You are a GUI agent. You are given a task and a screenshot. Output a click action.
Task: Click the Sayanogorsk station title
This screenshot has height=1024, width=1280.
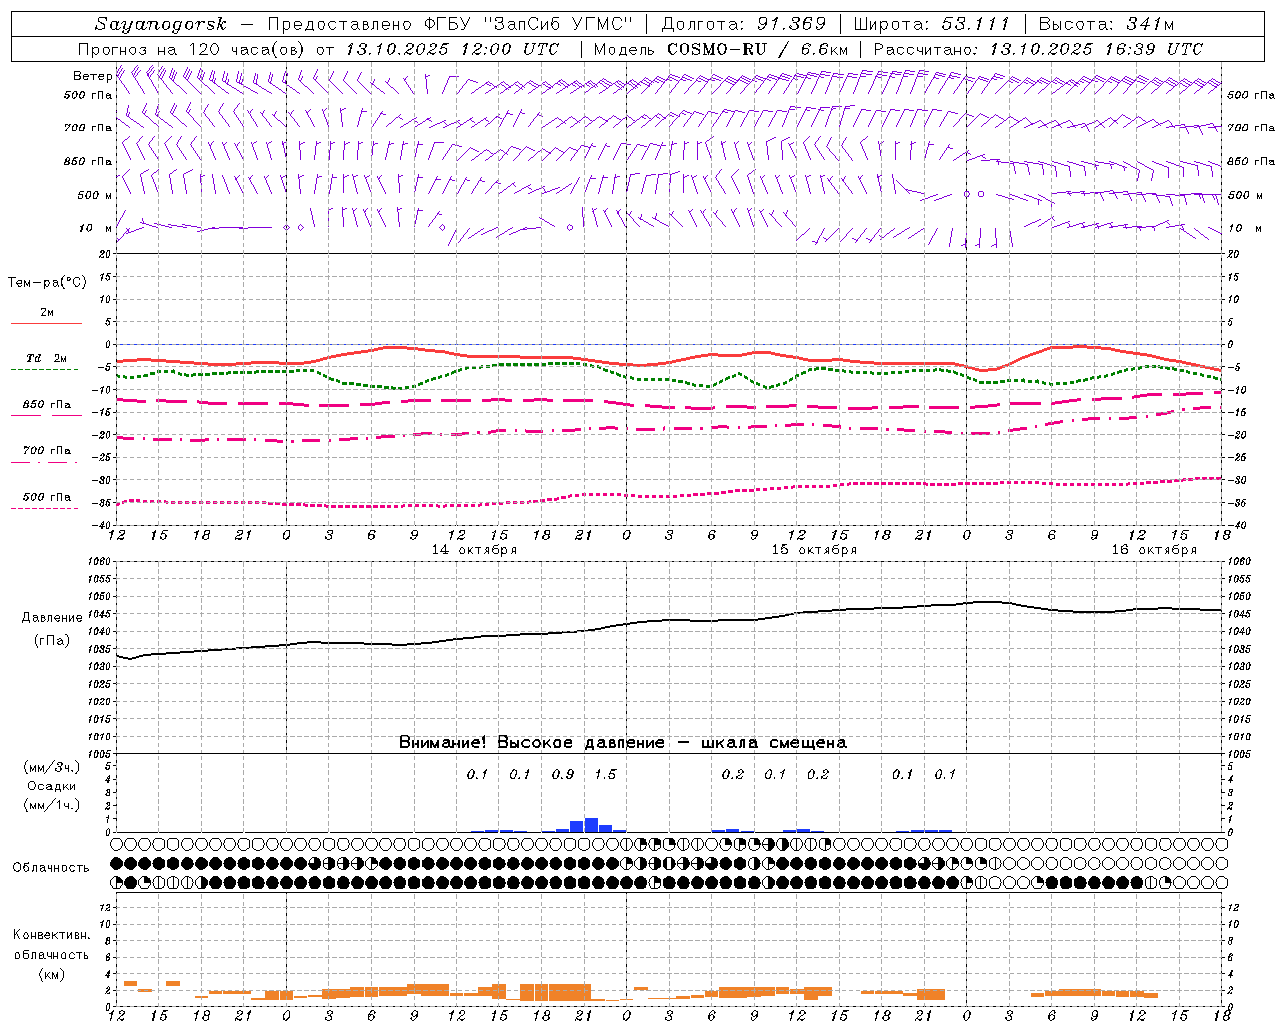[161, 24]
